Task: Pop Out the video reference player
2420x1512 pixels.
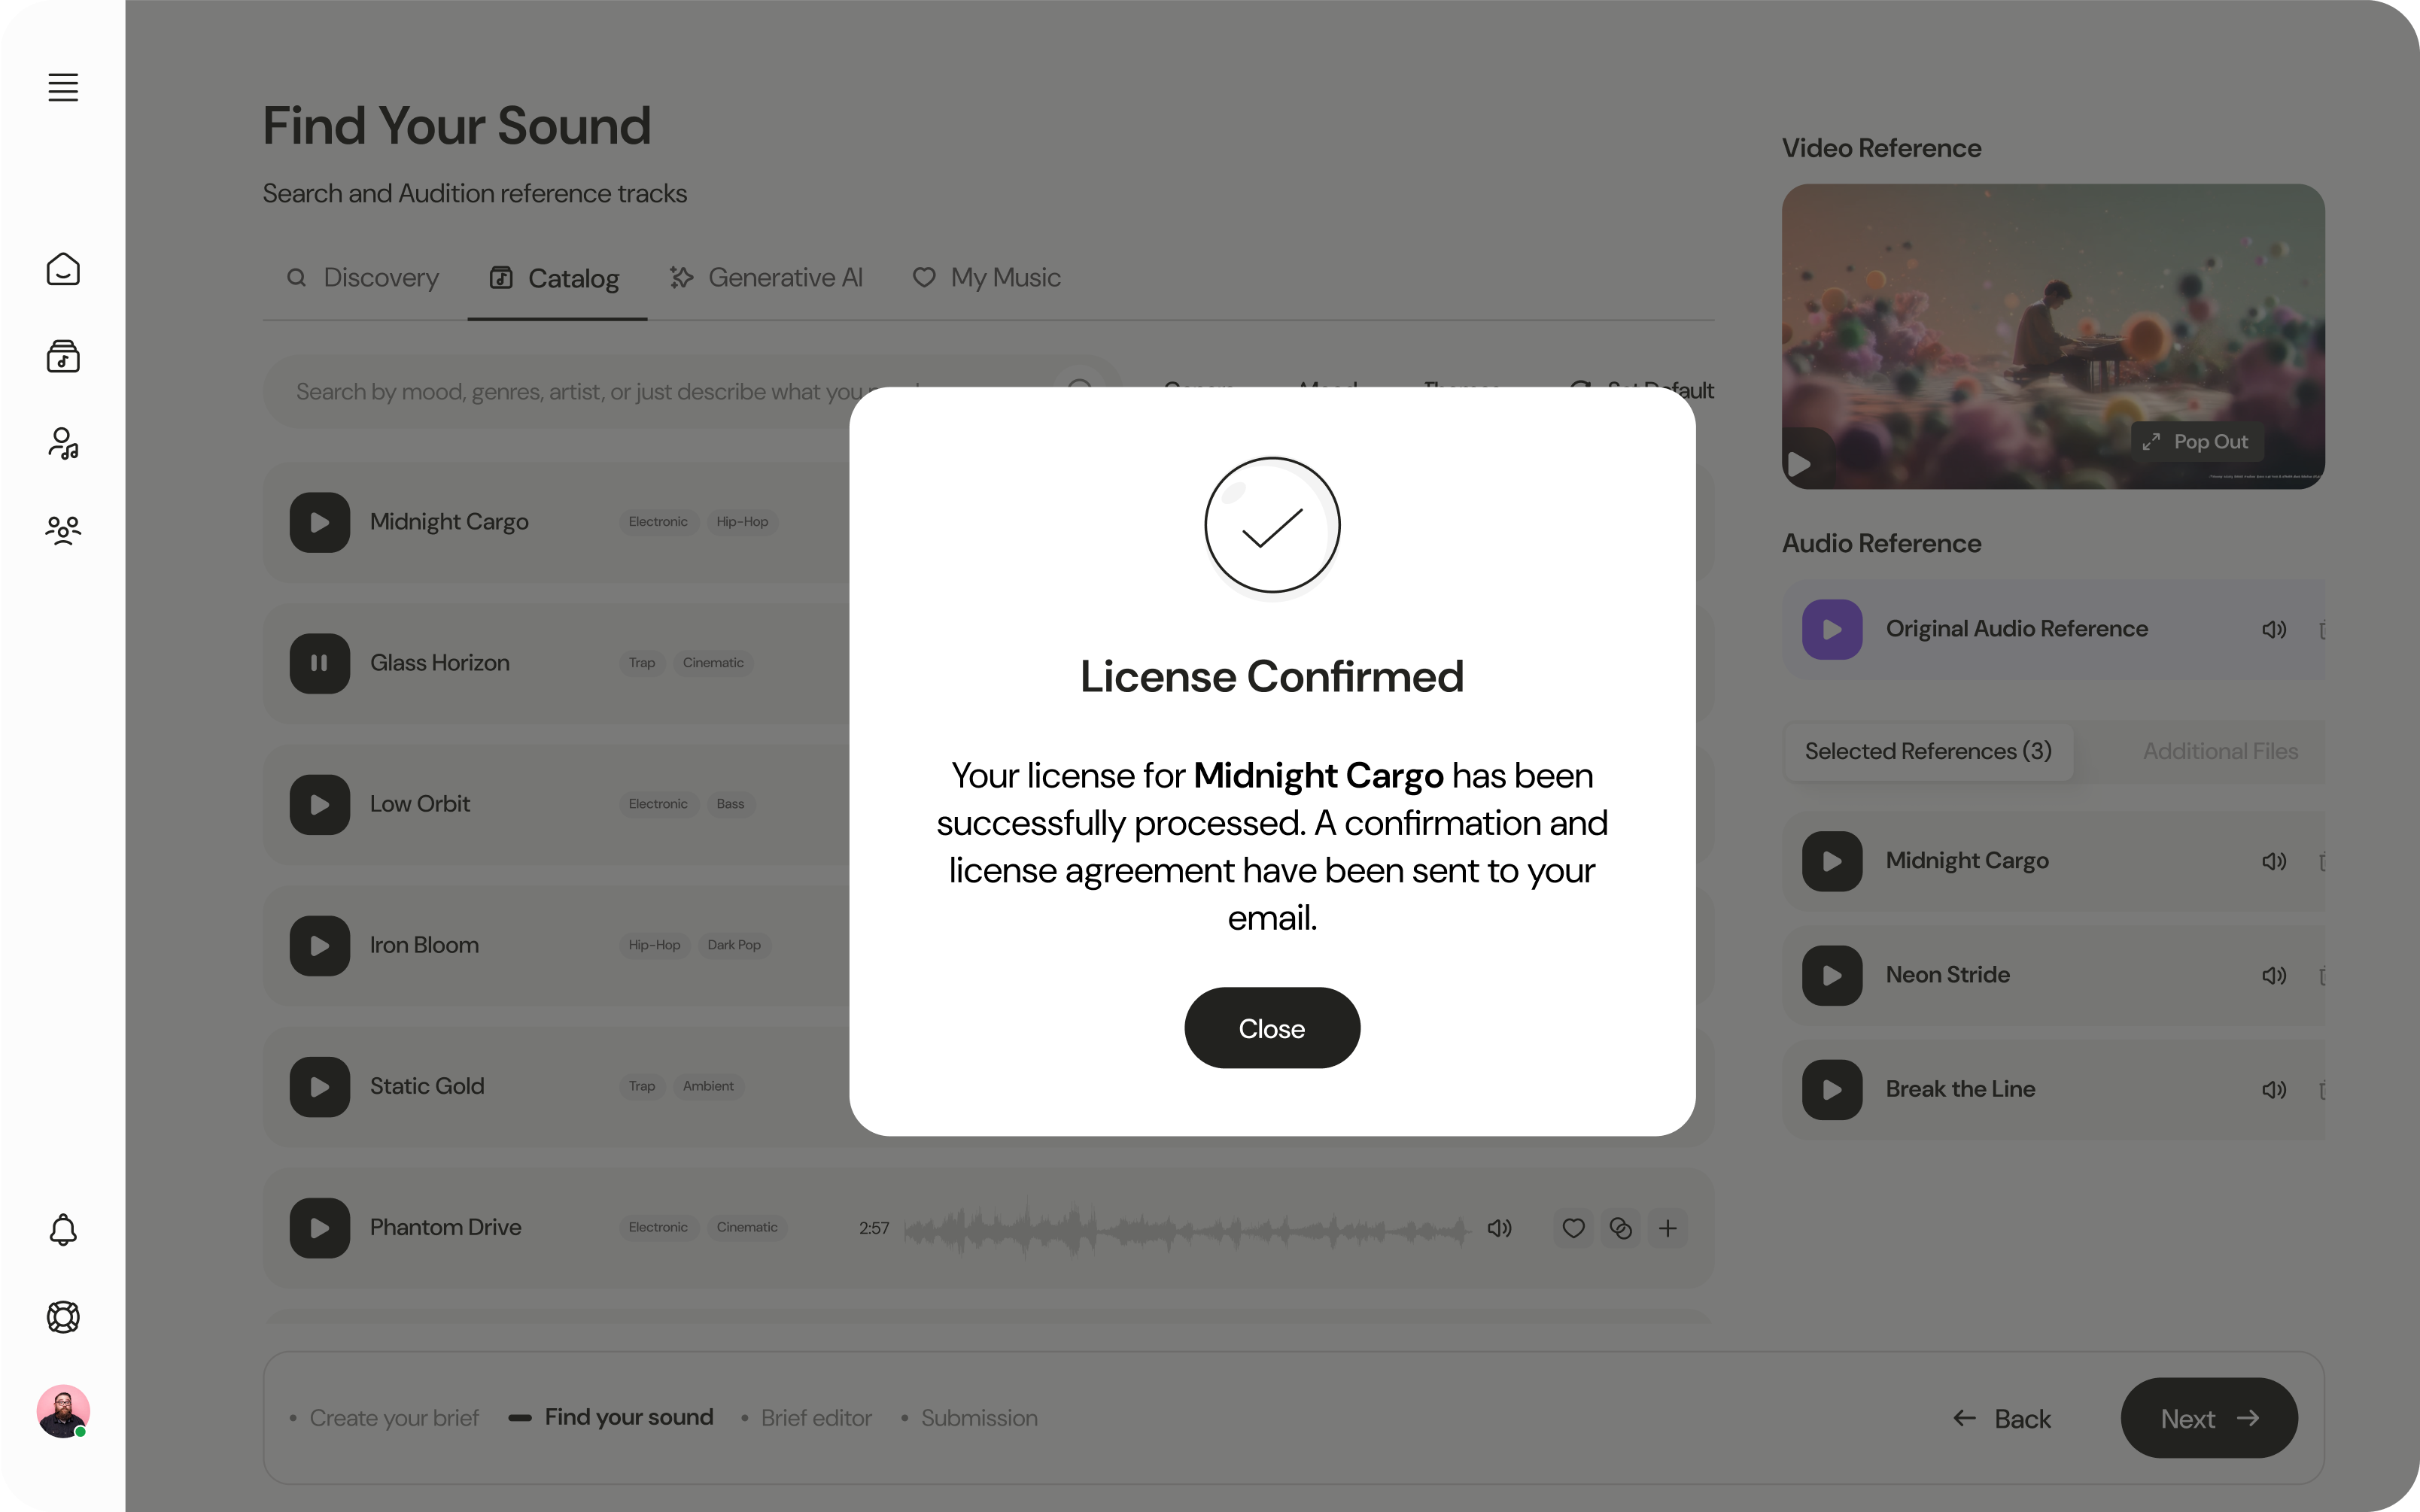Action: 2195,441
